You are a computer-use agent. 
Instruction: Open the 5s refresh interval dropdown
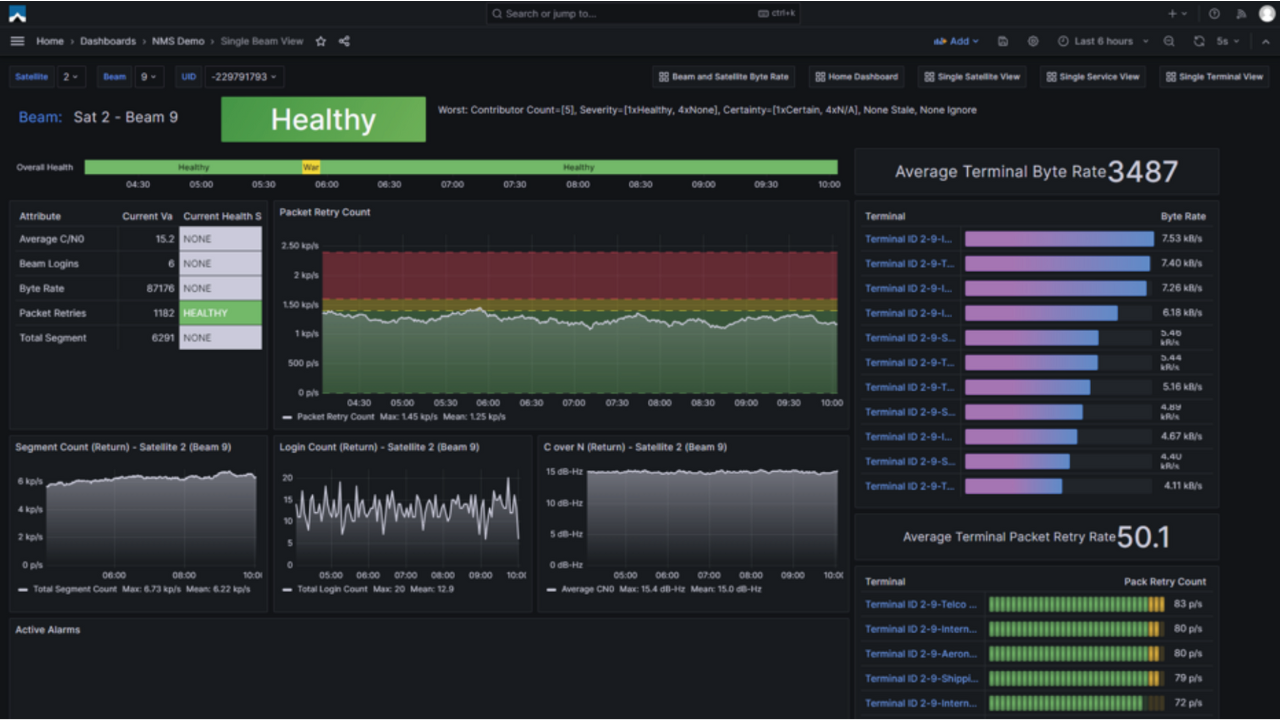pos(1228,41)
